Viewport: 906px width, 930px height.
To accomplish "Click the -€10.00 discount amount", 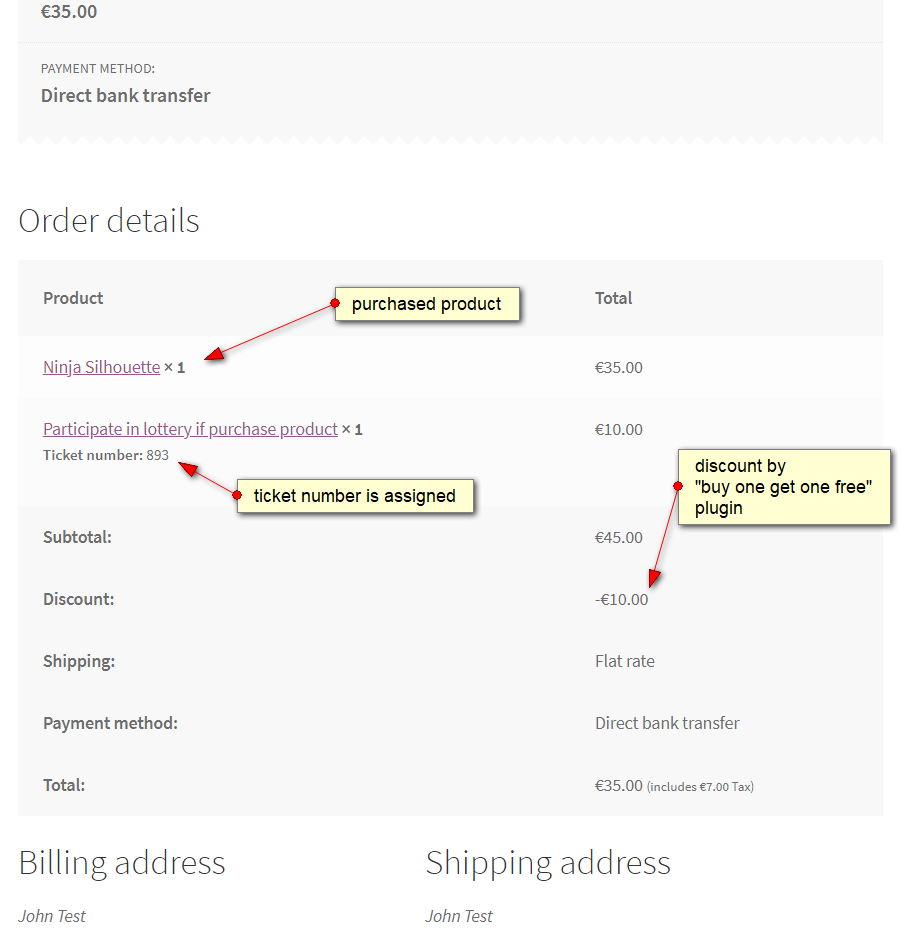I will point(621,600).
